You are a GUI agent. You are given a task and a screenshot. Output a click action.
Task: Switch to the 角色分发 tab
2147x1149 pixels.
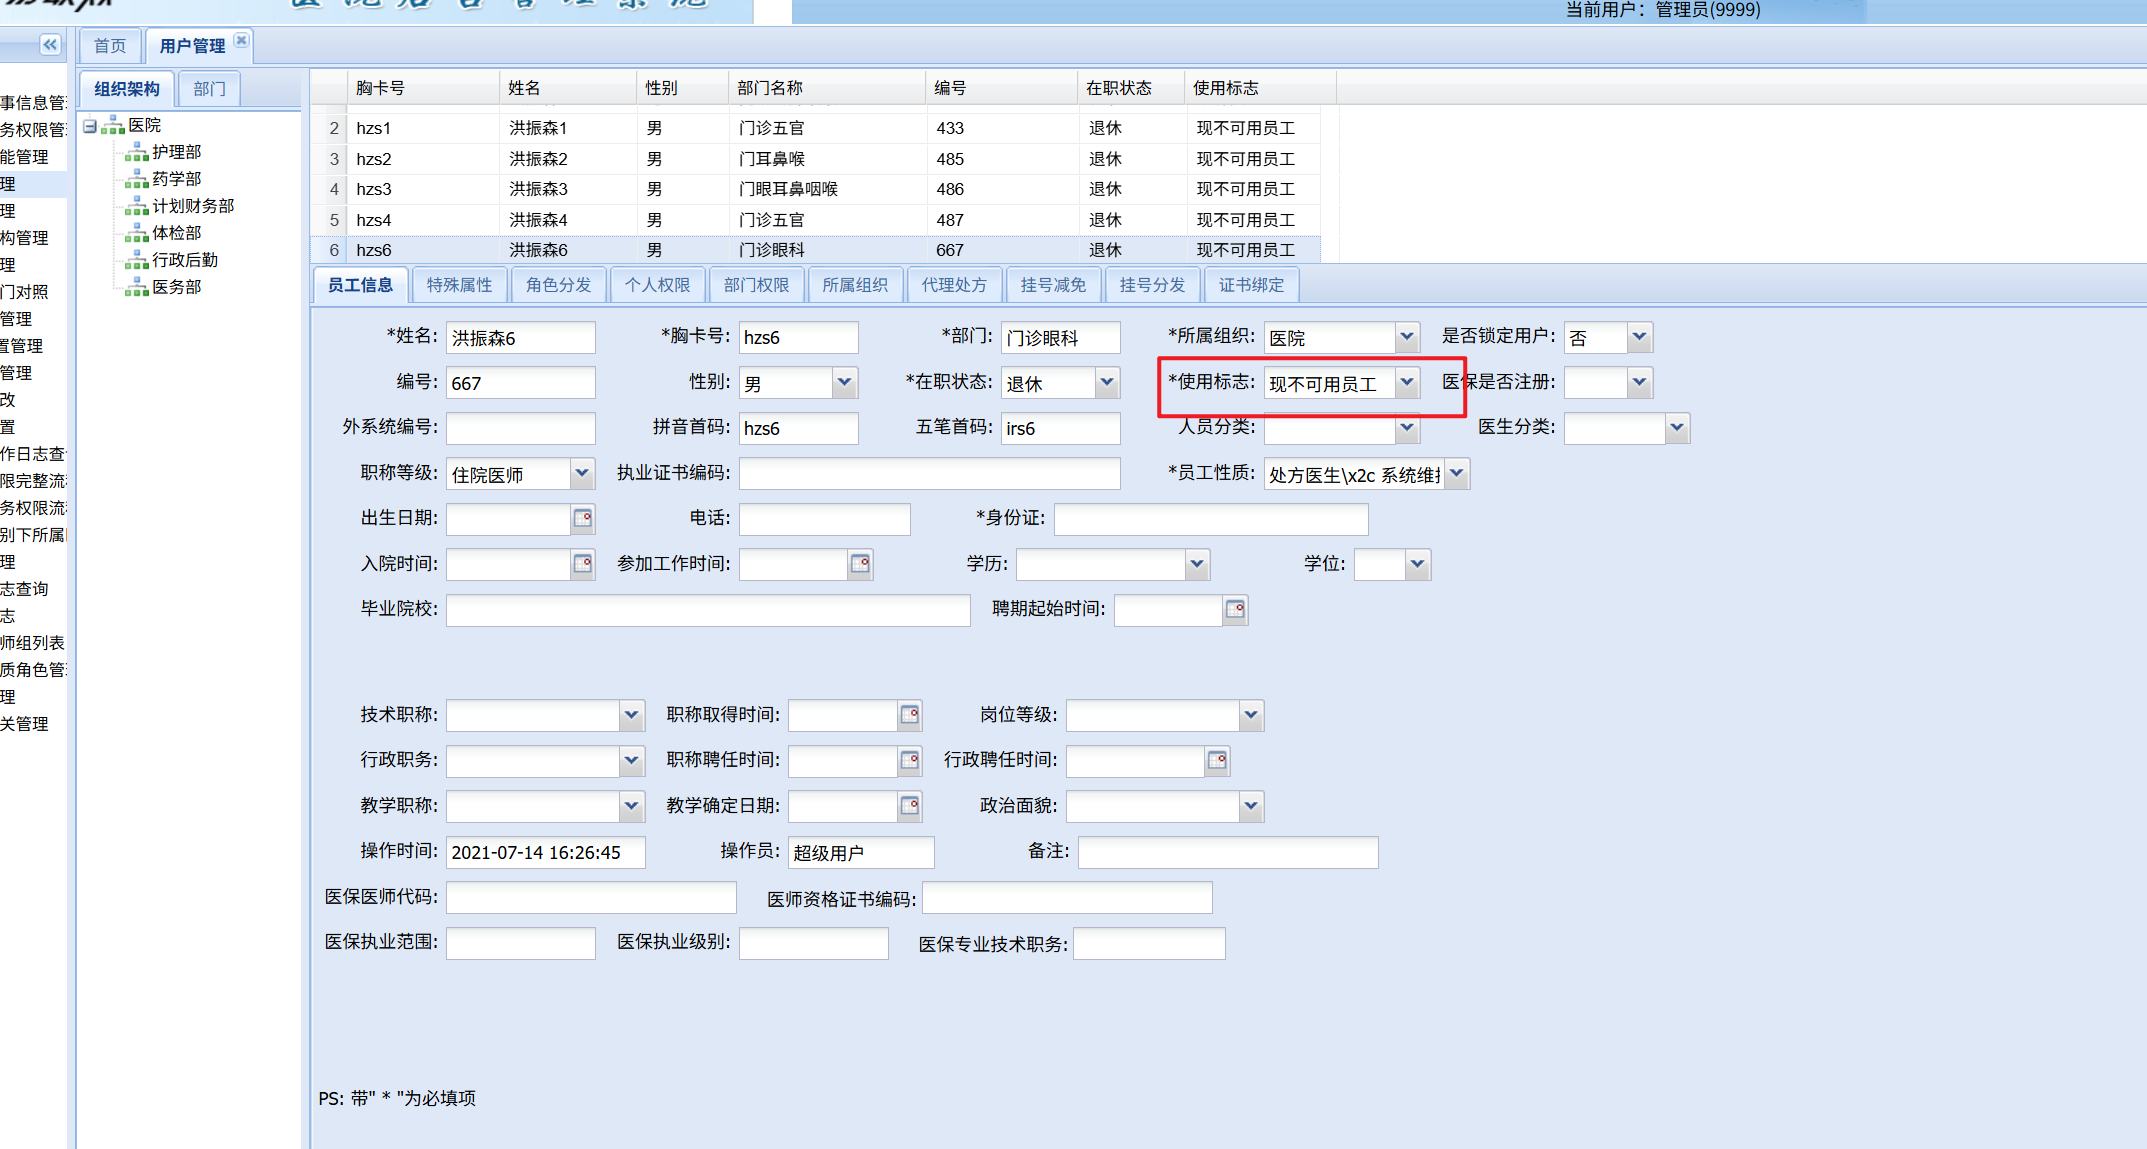(x=558, y=285)
